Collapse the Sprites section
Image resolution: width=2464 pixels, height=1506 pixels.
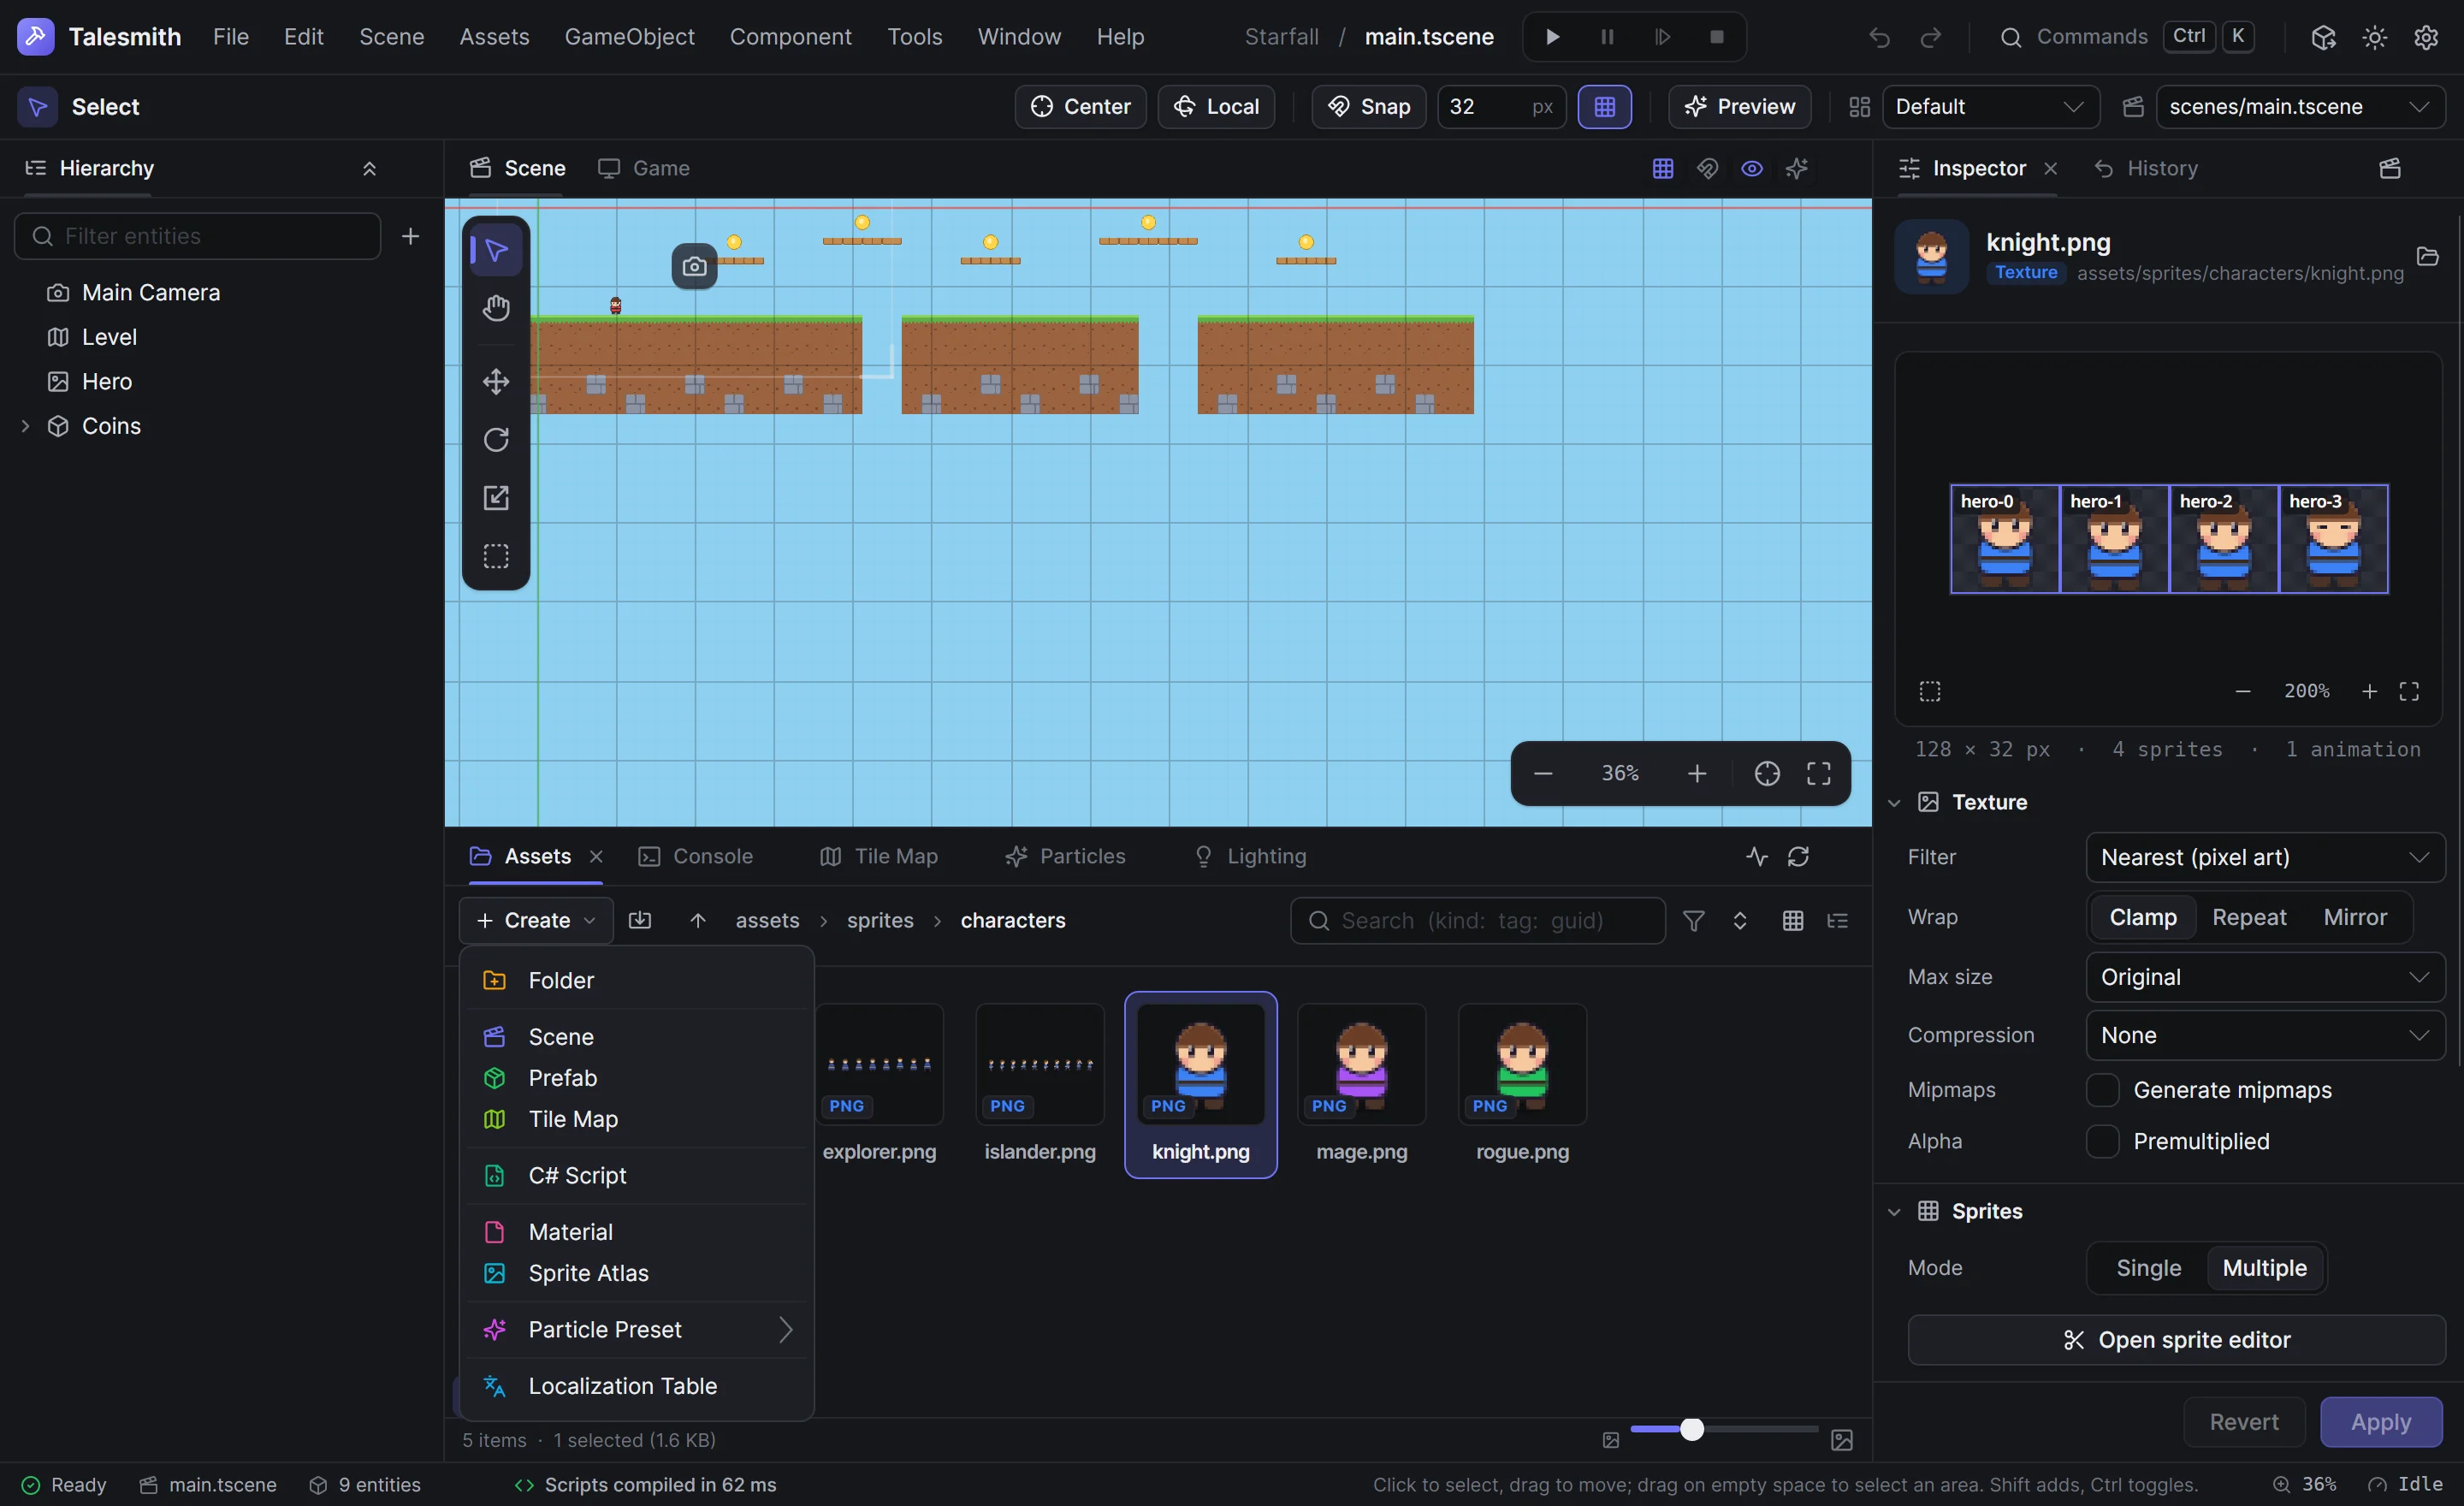(1893, 1211)
